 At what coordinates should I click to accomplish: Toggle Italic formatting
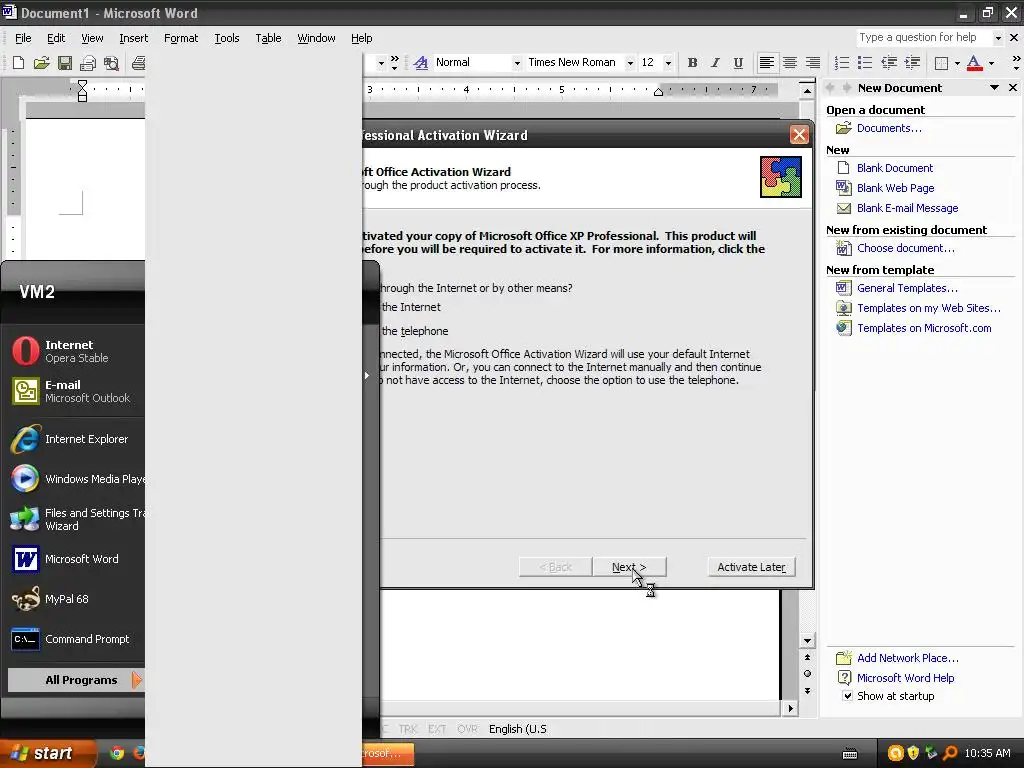click(x=715, y=63)
